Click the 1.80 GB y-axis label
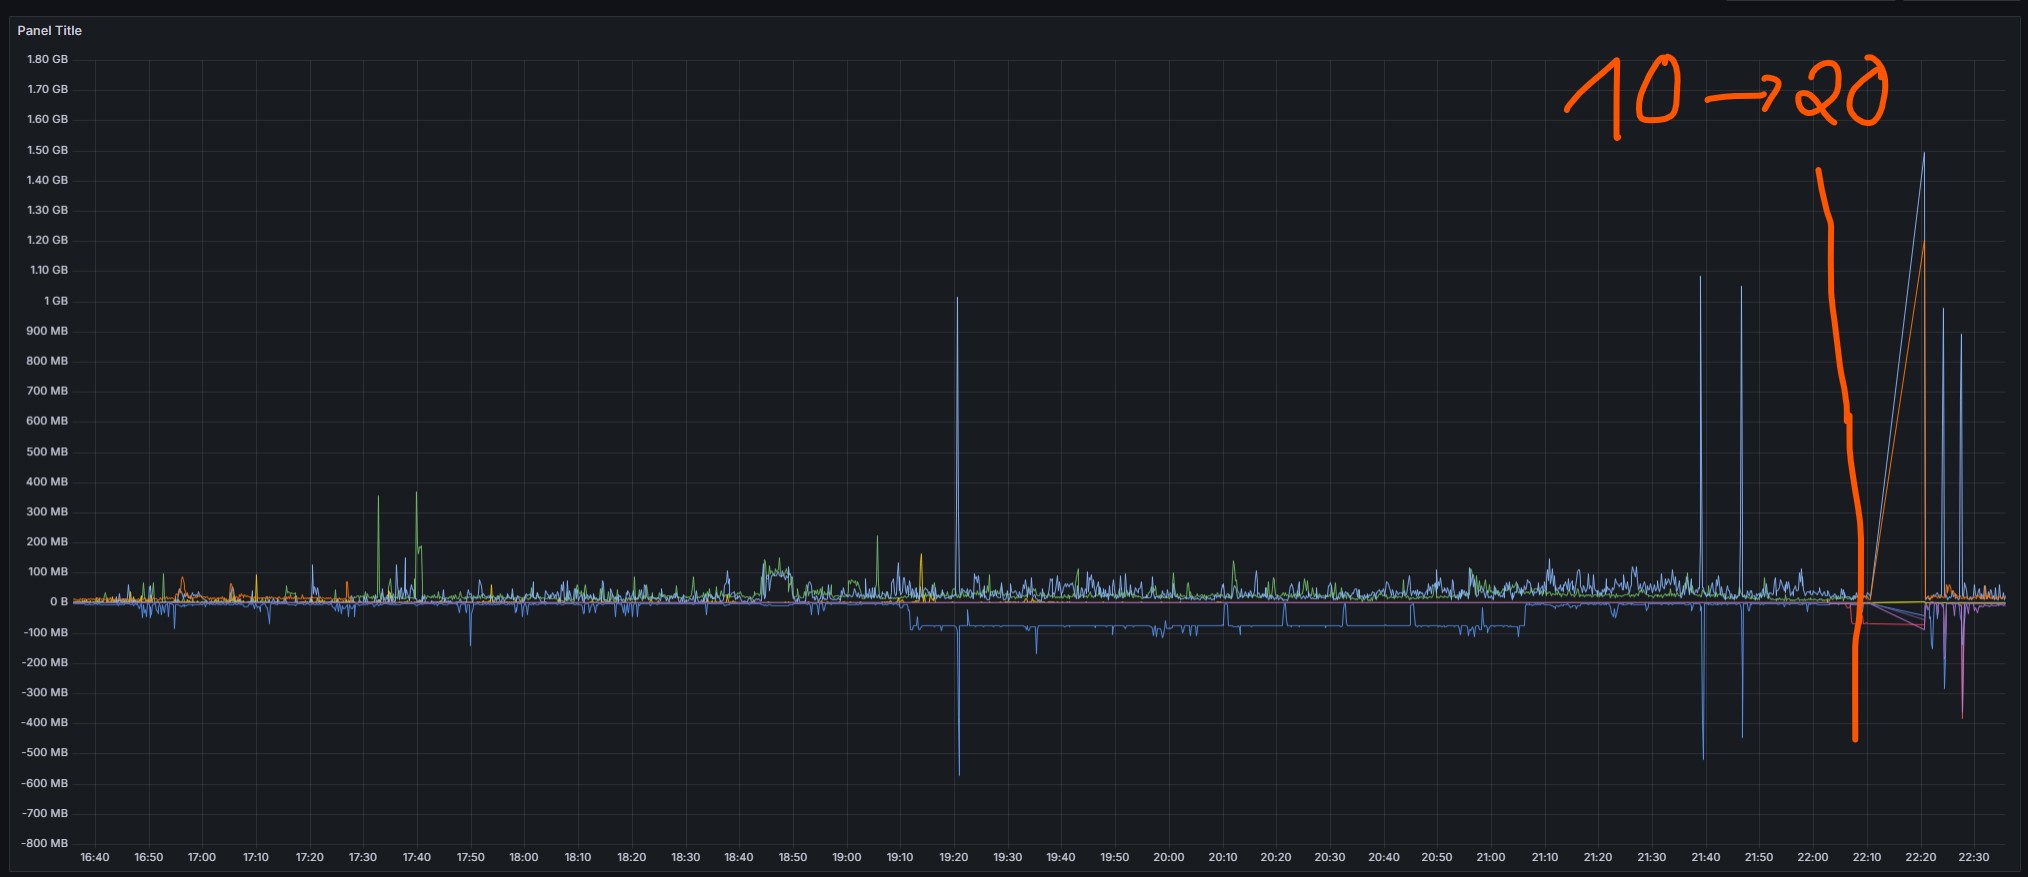Viewport: 2028px width, 877px height. (47, 59)
